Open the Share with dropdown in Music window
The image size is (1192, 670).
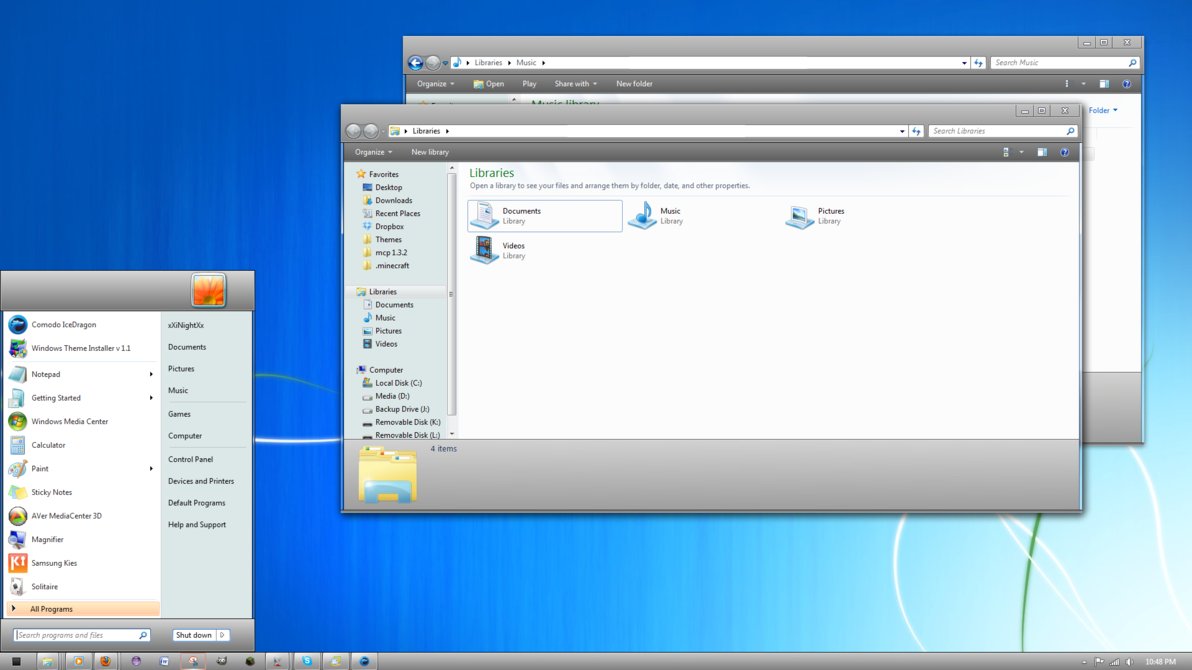tap(575, 84)
